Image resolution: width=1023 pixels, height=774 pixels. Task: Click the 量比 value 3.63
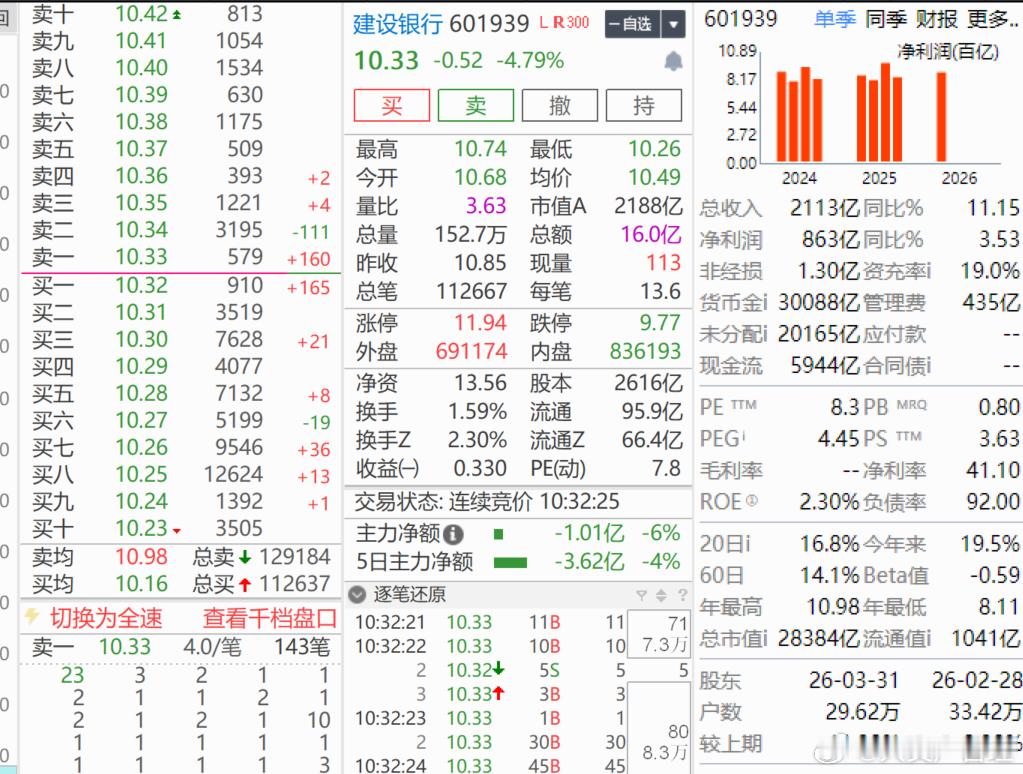click(x=486, y=206)
